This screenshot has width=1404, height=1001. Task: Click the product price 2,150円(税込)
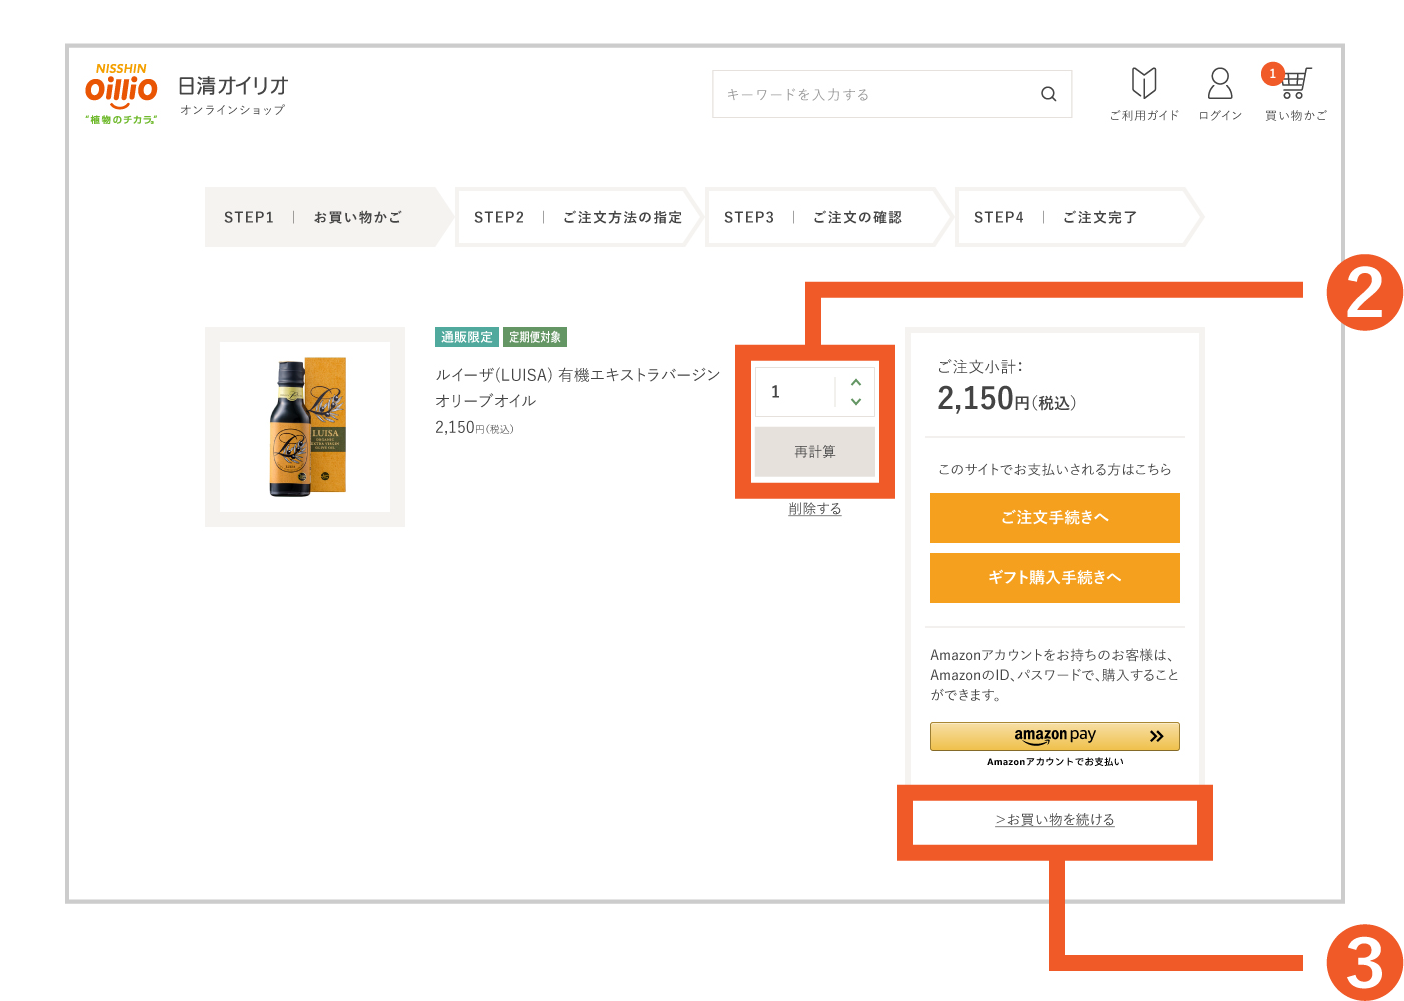tap(474, 428)
